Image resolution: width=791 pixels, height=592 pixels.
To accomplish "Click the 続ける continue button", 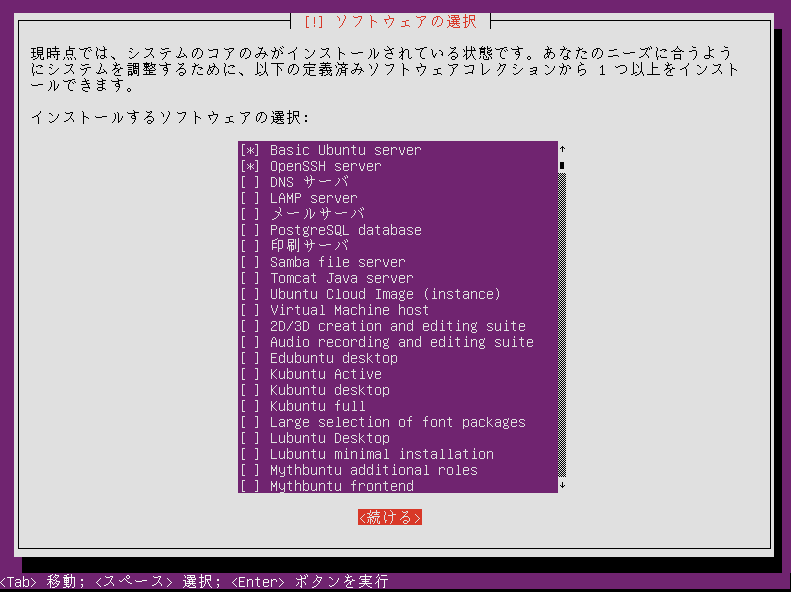I will [x=390, y=517].
